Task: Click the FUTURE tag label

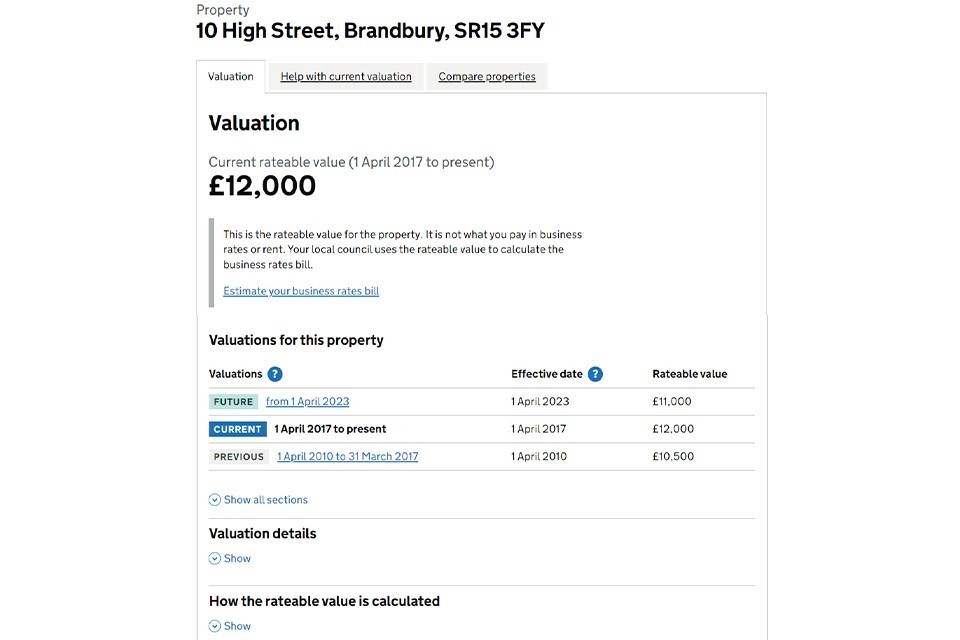Action: pyautogui.click(x=233, y=402)
